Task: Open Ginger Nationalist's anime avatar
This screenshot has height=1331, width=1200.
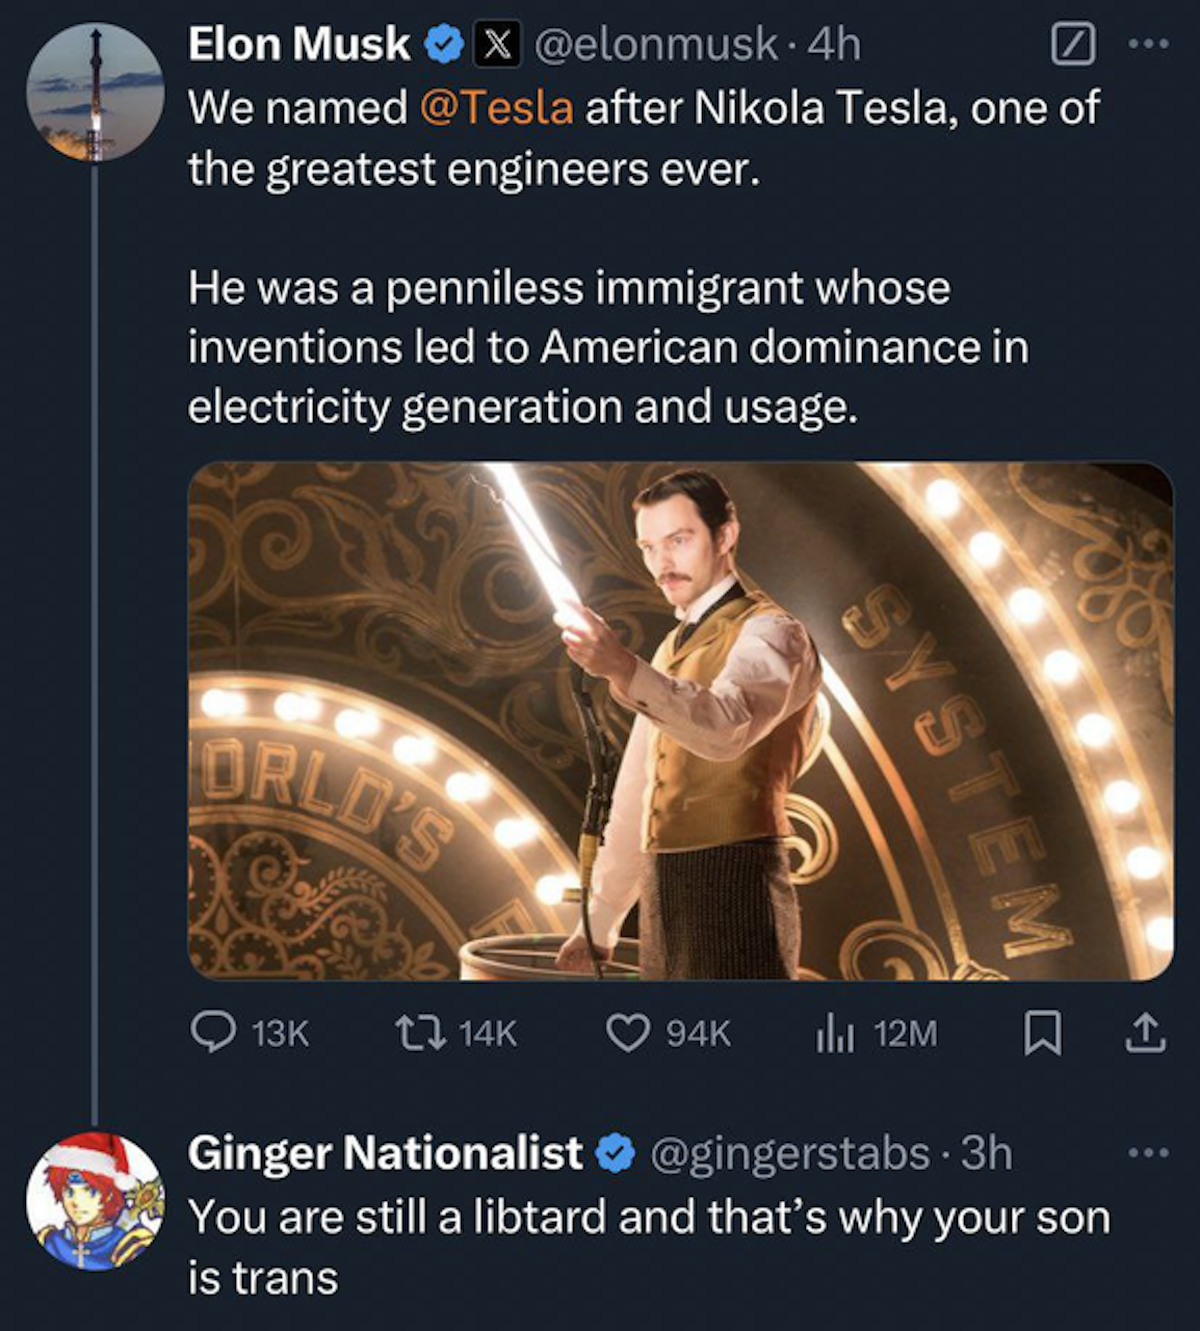Action: (95, 1202)
